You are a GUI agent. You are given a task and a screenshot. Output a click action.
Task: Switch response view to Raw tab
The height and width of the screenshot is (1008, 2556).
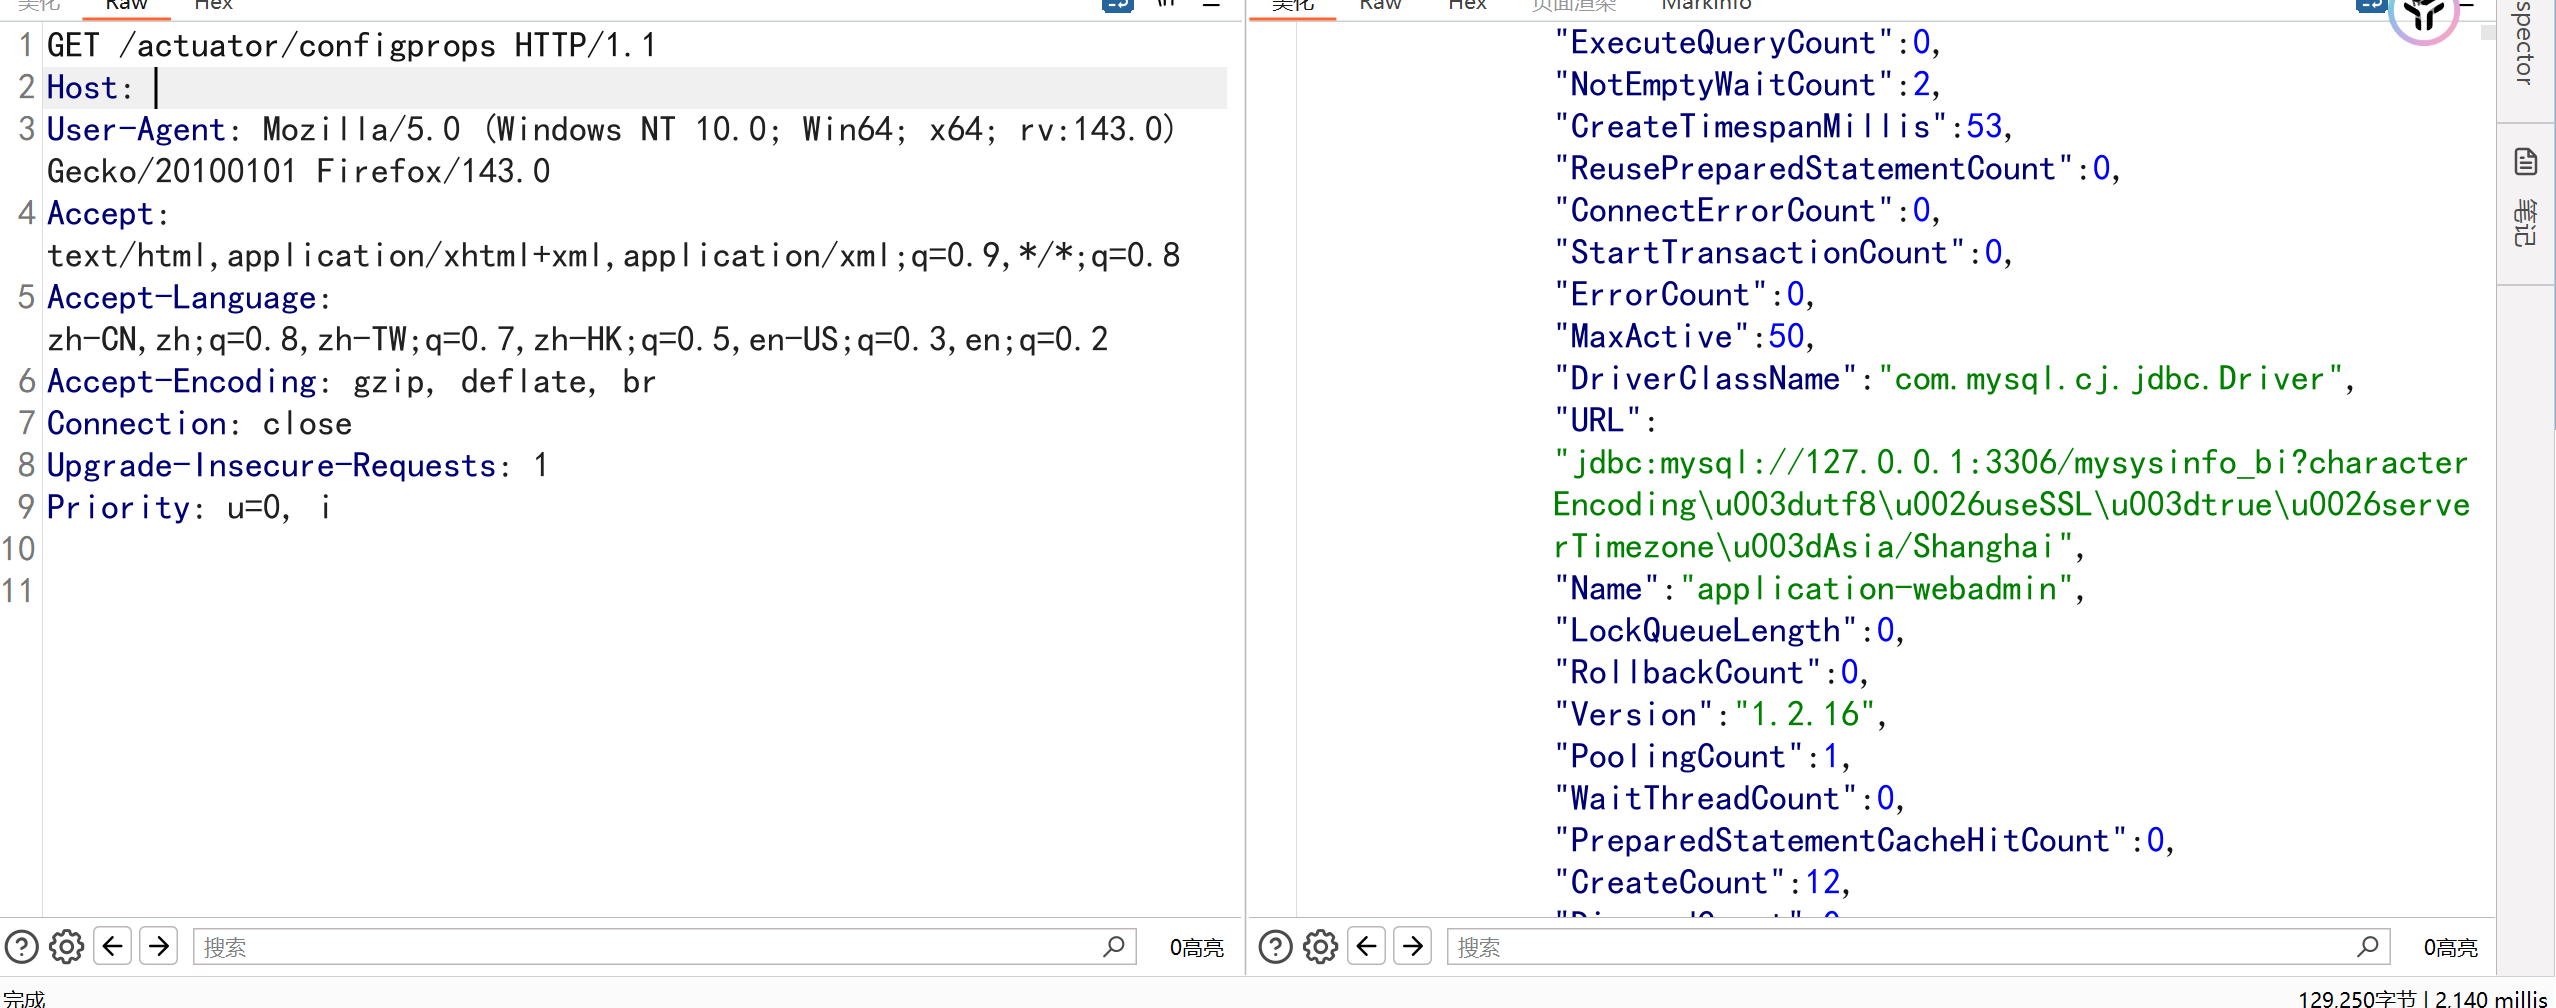1380,5
